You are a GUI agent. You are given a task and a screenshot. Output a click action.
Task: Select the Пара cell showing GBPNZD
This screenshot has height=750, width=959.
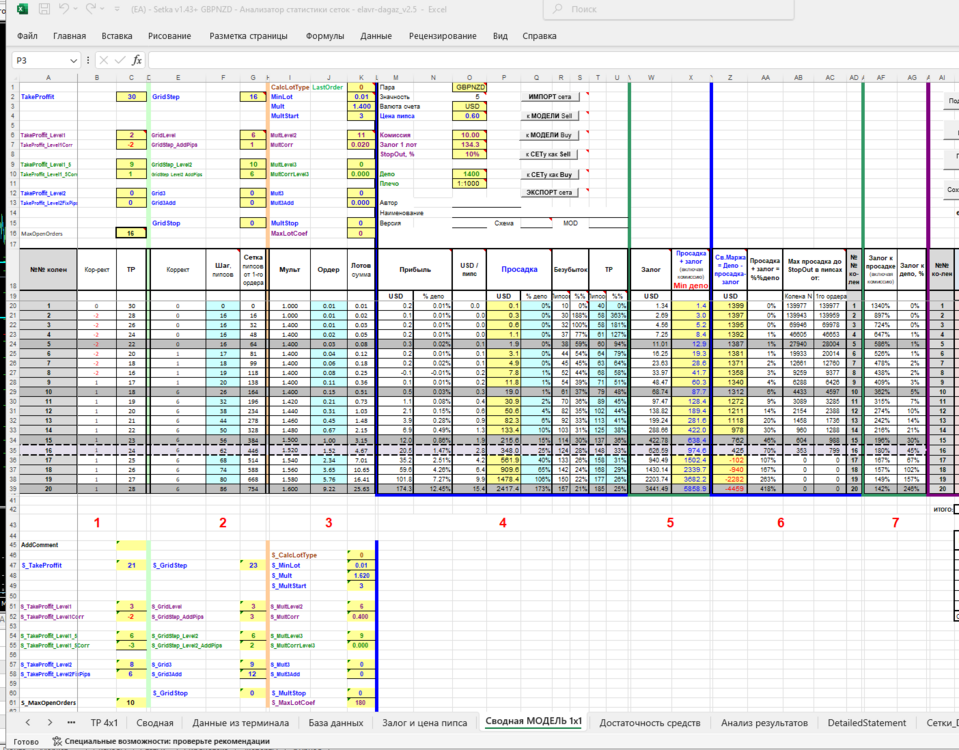click(x=469, y=87)
